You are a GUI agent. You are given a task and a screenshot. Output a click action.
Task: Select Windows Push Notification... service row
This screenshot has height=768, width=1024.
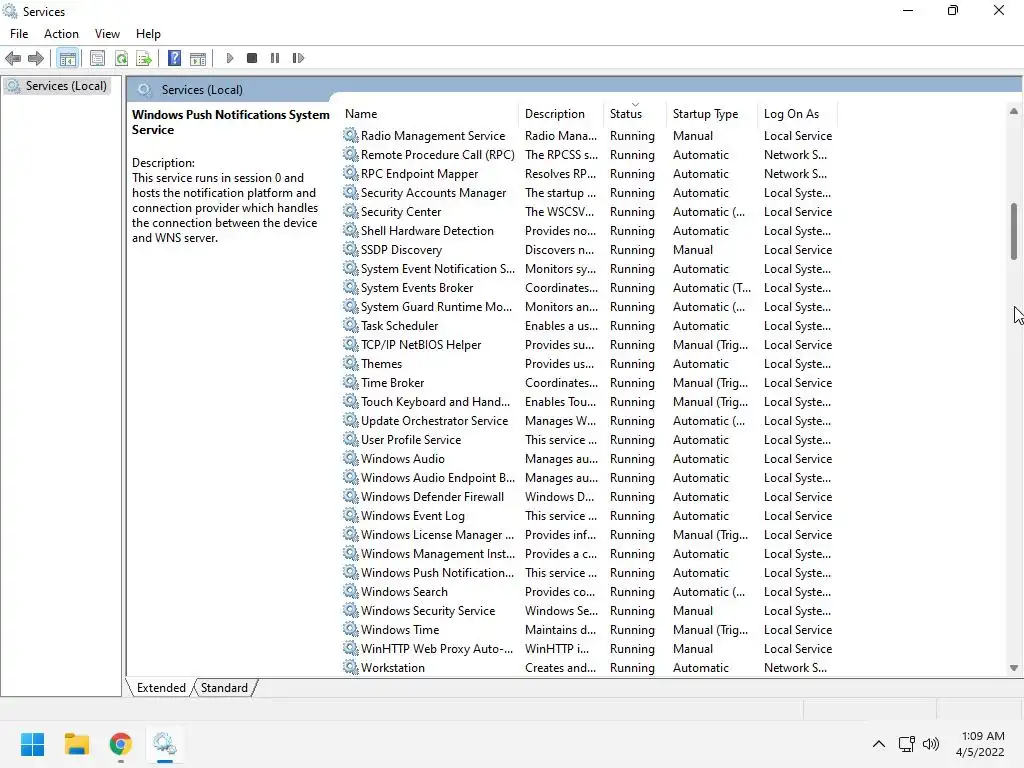coord(588,573)
